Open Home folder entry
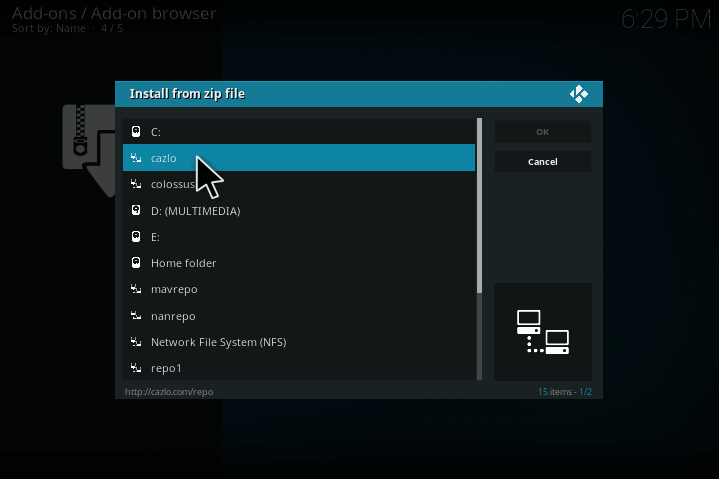The height and width of the screenshot is (479, 719). [299, 263]
